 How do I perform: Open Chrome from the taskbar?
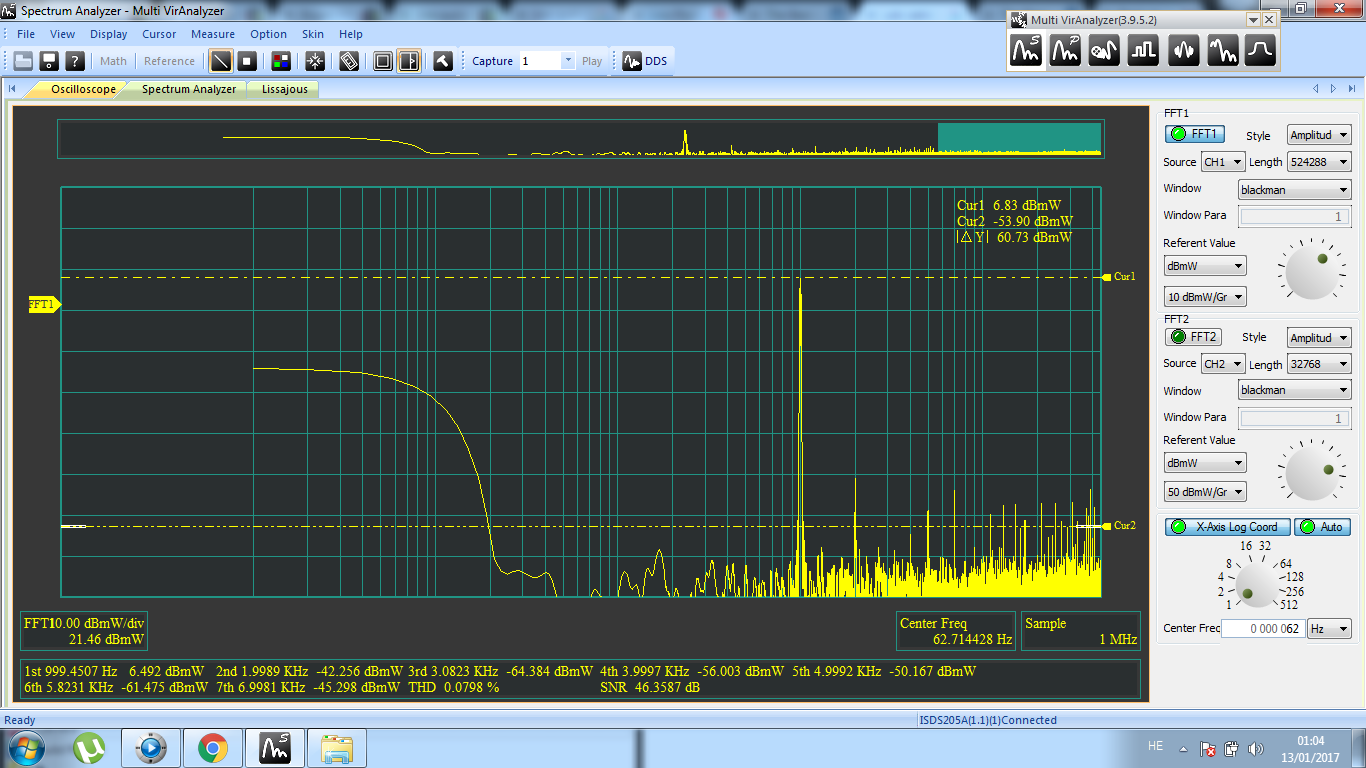coord(211,748)
